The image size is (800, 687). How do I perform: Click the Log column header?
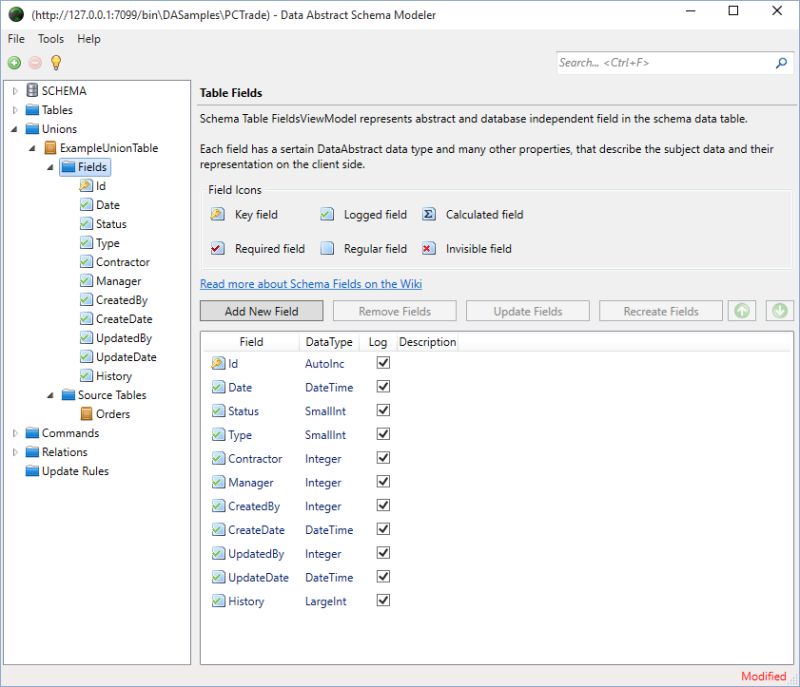[378, 342]
